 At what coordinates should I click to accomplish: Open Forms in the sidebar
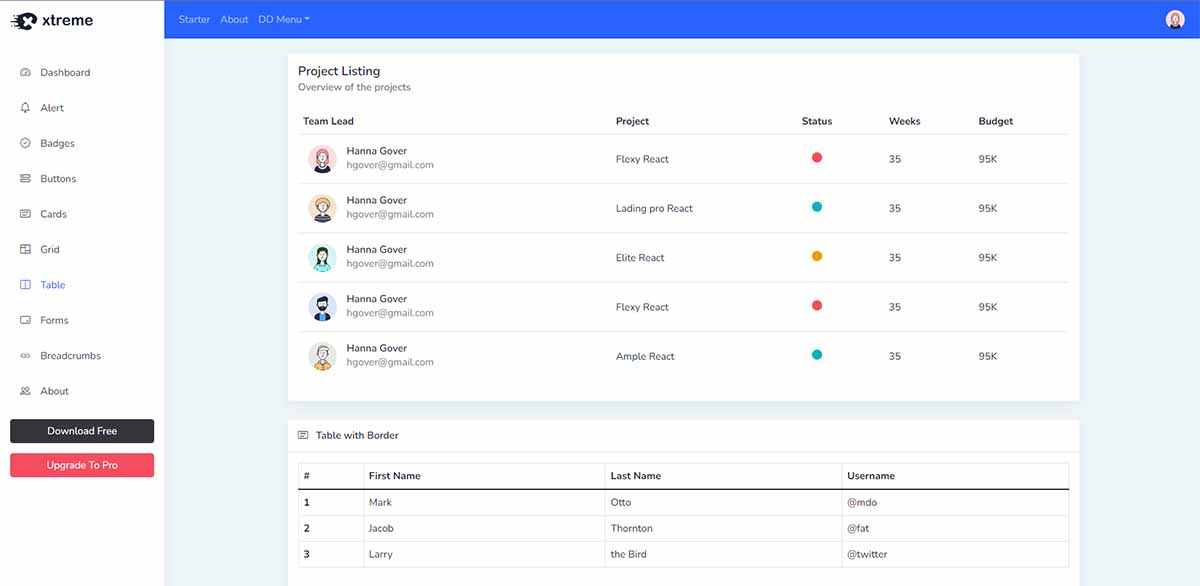click(54, 320)
